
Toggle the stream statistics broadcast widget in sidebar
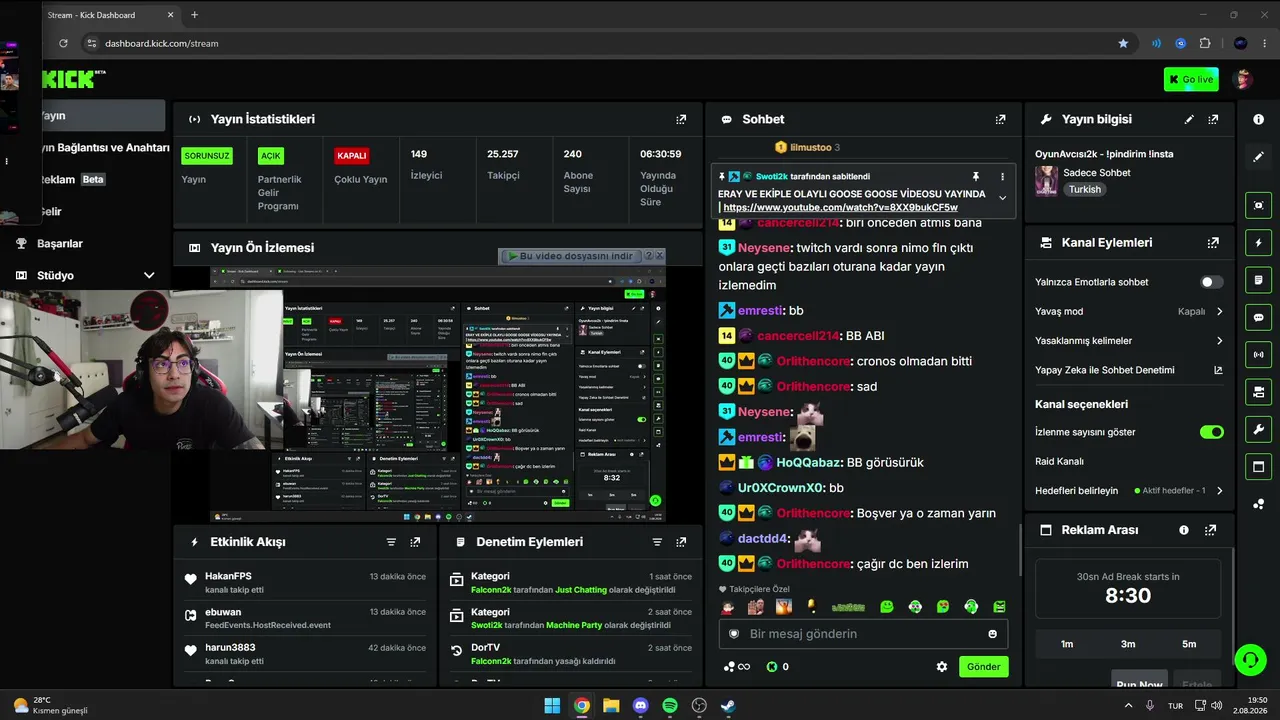pos(1258,354)
